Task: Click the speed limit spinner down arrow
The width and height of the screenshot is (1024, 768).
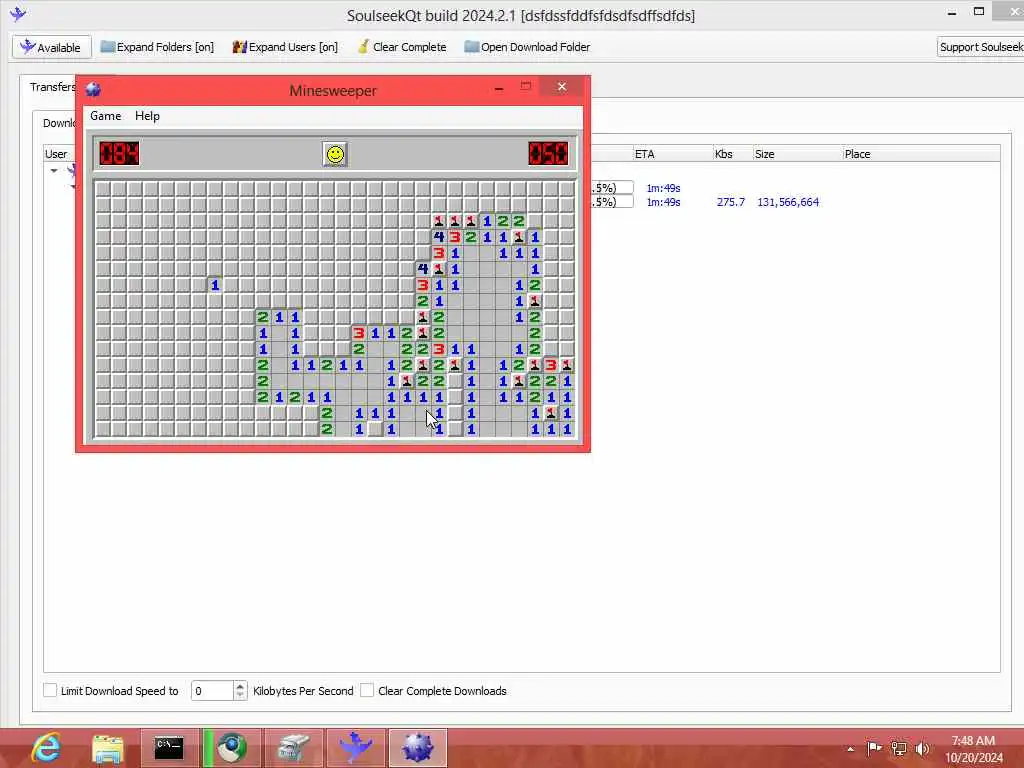Action: 240,696
